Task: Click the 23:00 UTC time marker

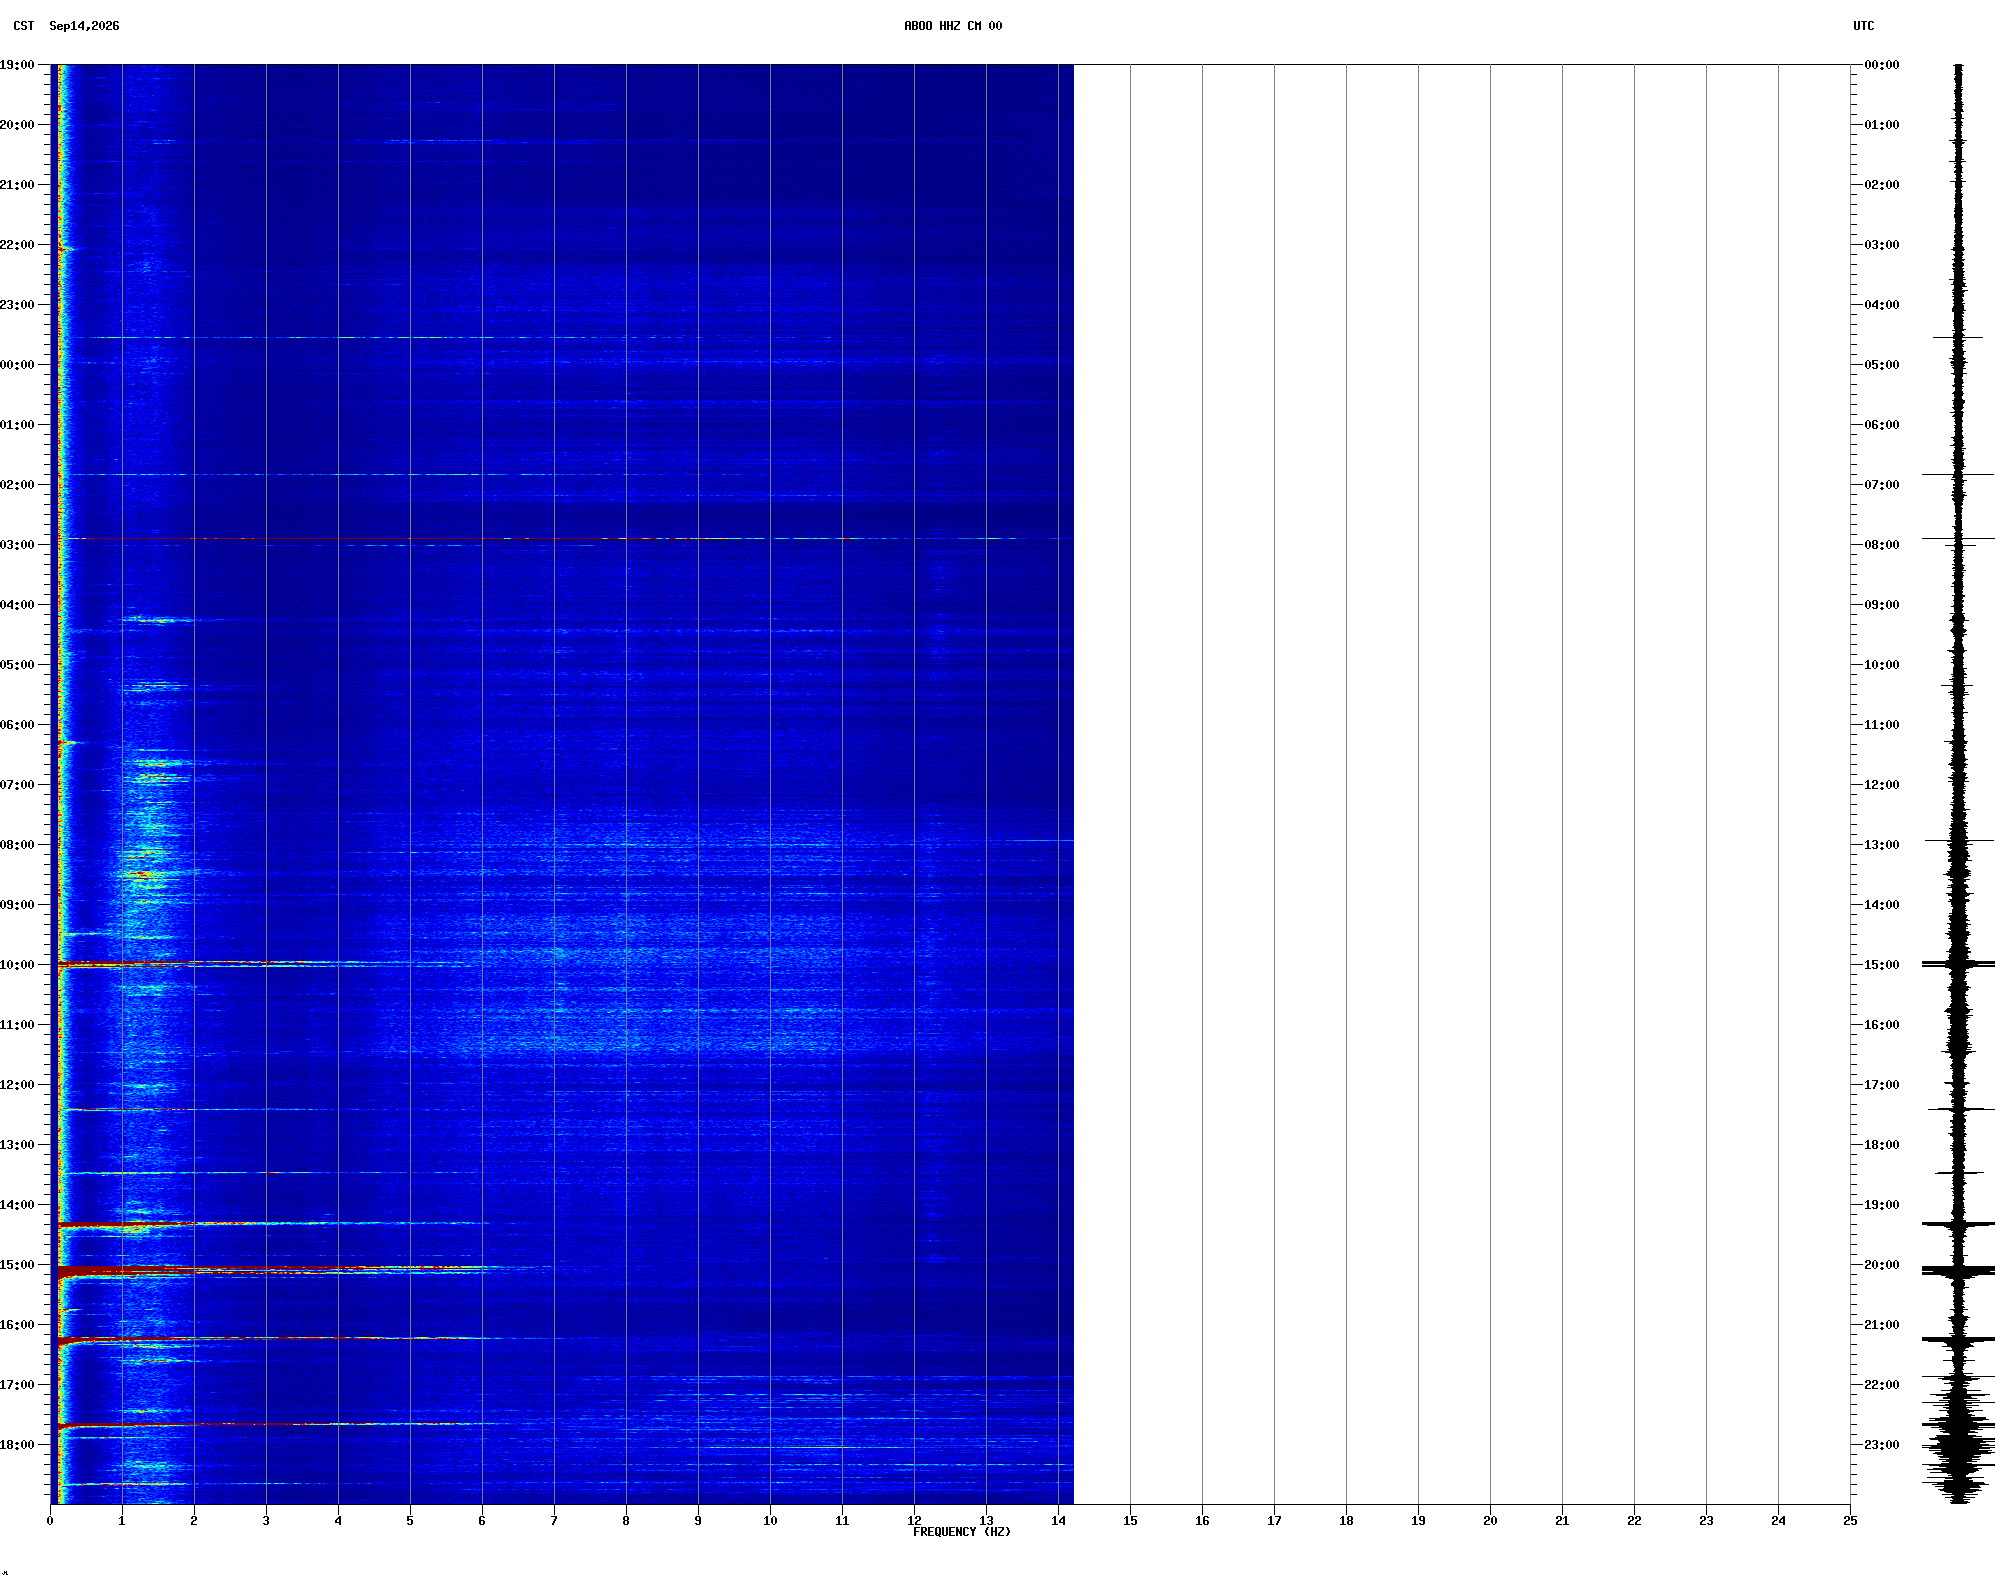Action: tap(1882, 1445)
